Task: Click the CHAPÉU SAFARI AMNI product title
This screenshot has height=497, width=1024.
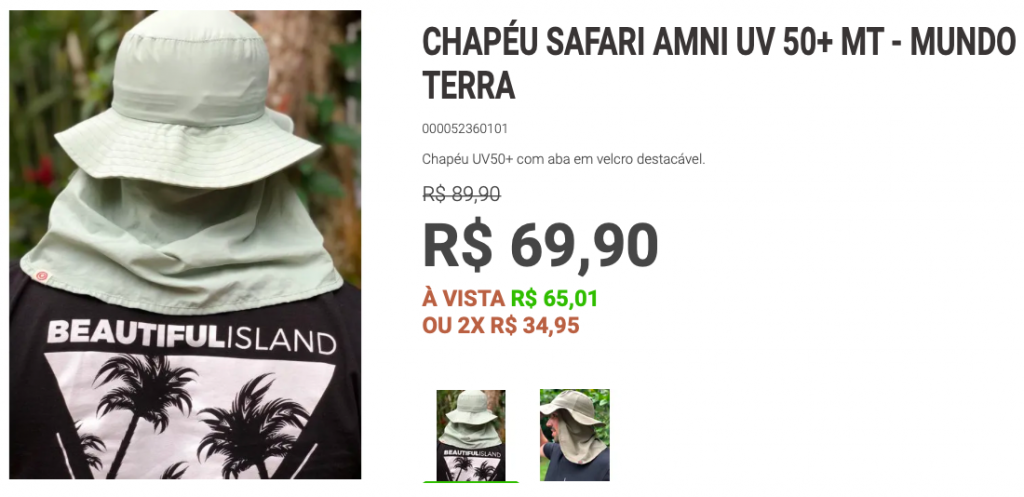Action: (x=719, y=64)
